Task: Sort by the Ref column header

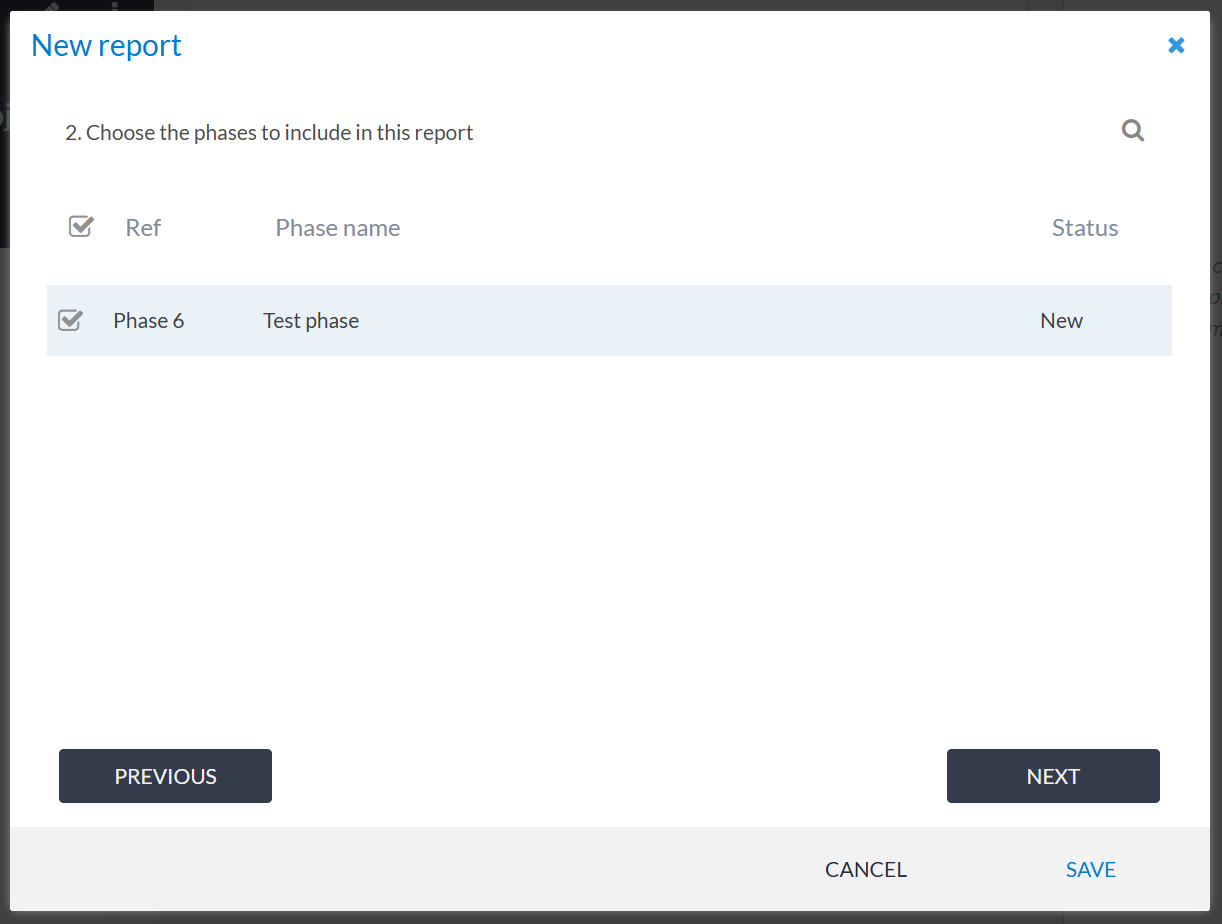Action: (143, 228)
